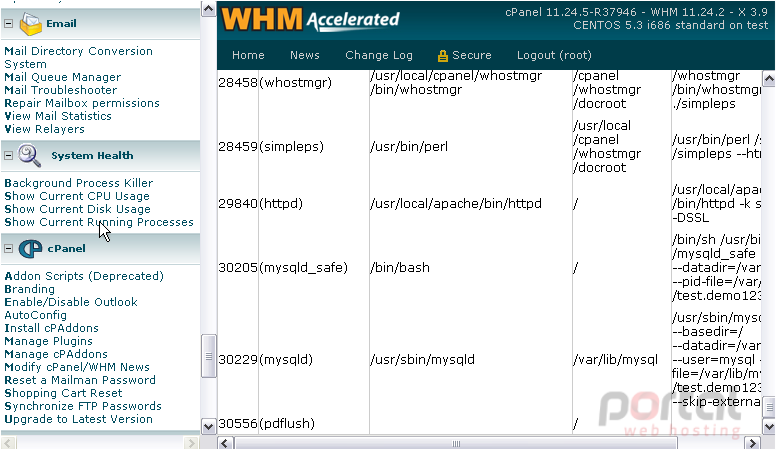Click the process table horizontal scrollbar thumb

(x=456, y=443)
